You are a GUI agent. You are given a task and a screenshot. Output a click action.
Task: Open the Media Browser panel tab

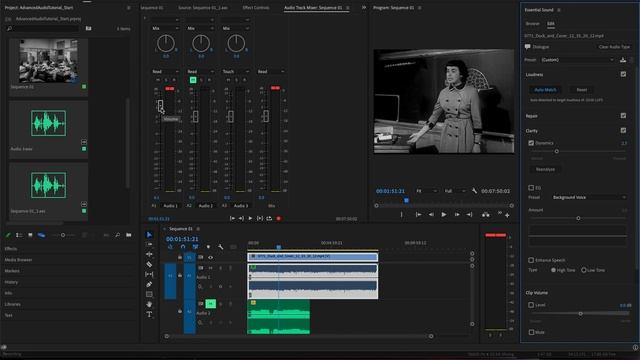[x=18, y=260]
